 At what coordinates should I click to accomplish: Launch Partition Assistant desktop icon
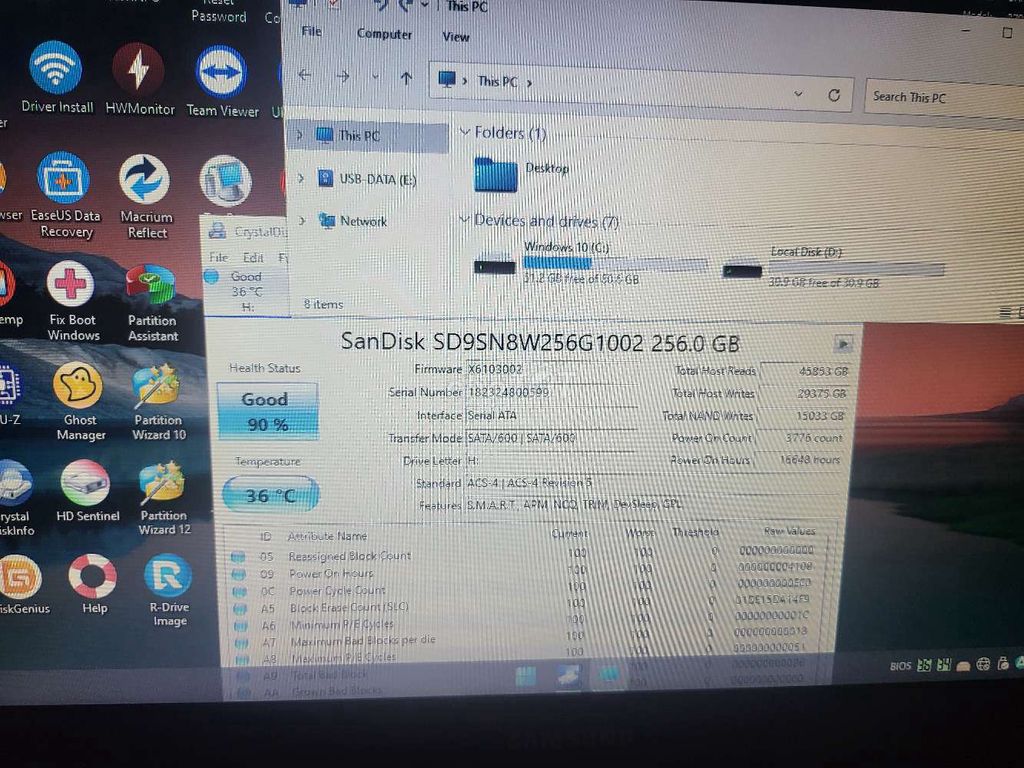click(x=152, y=303)
